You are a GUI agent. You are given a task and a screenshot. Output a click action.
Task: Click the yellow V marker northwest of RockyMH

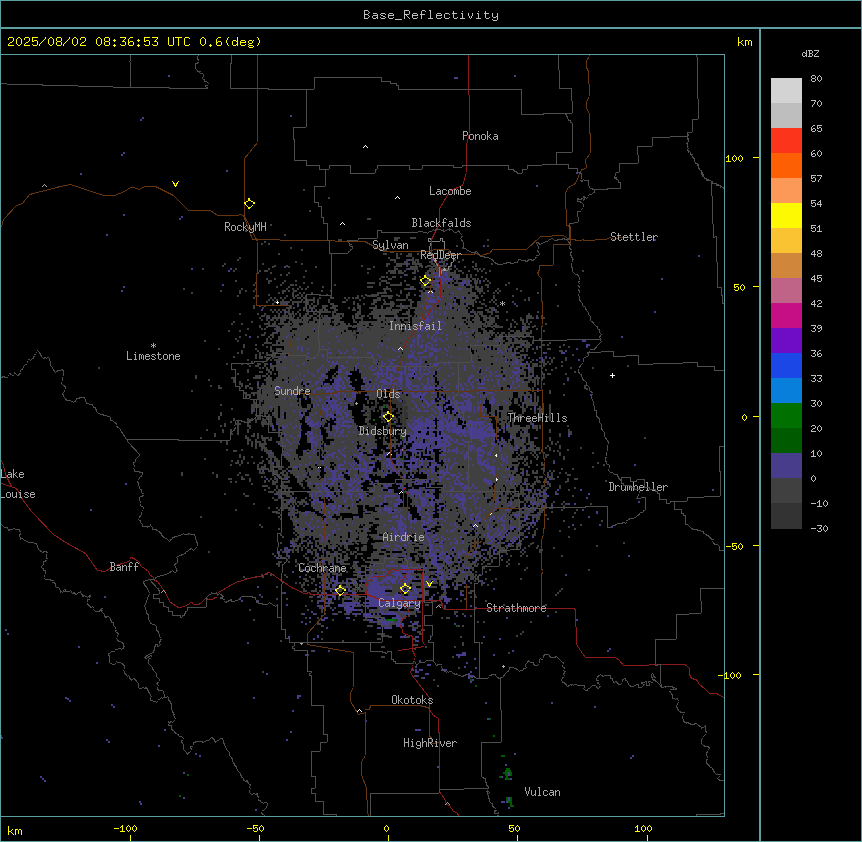click(175, 184)
